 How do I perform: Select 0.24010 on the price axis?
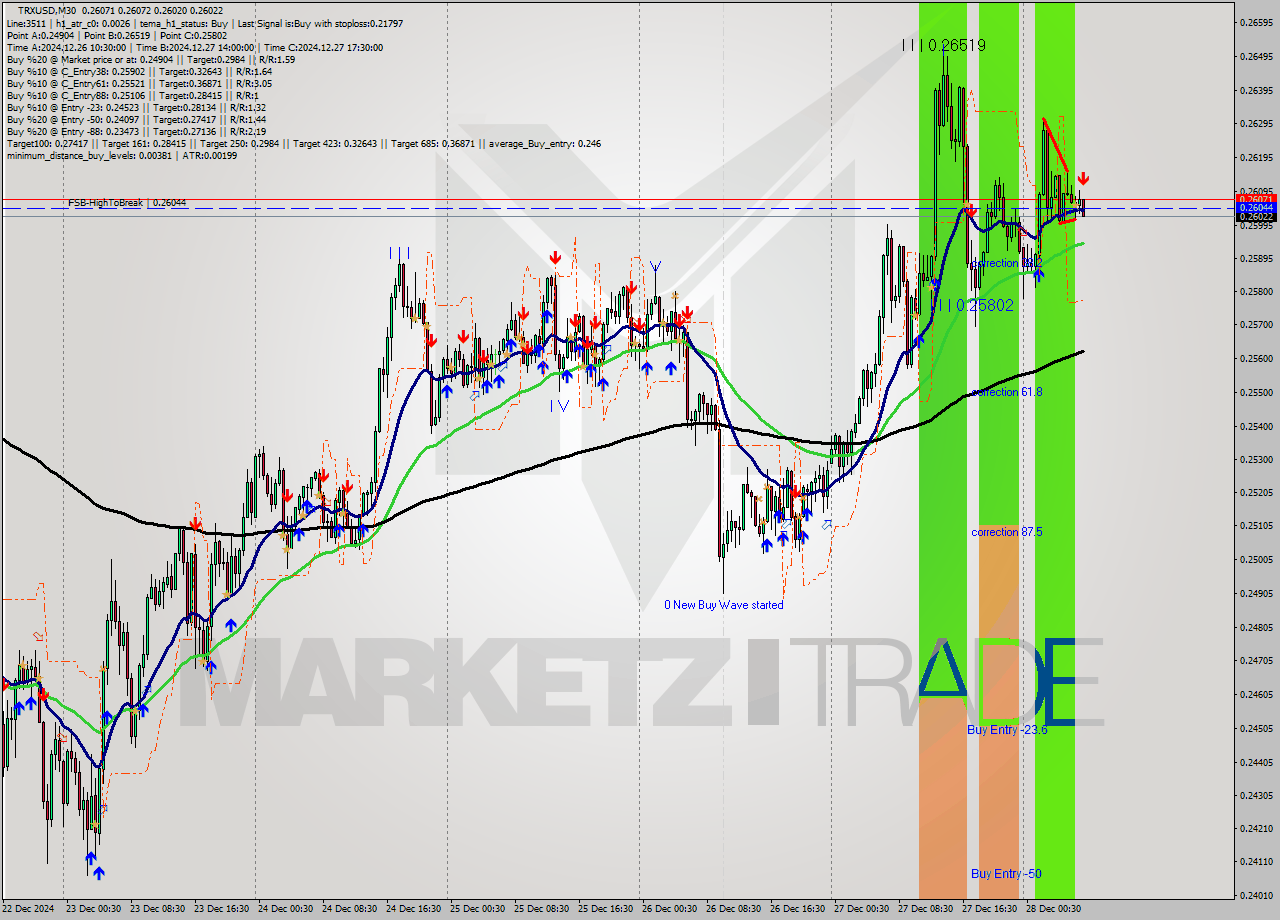[1257, 895]
